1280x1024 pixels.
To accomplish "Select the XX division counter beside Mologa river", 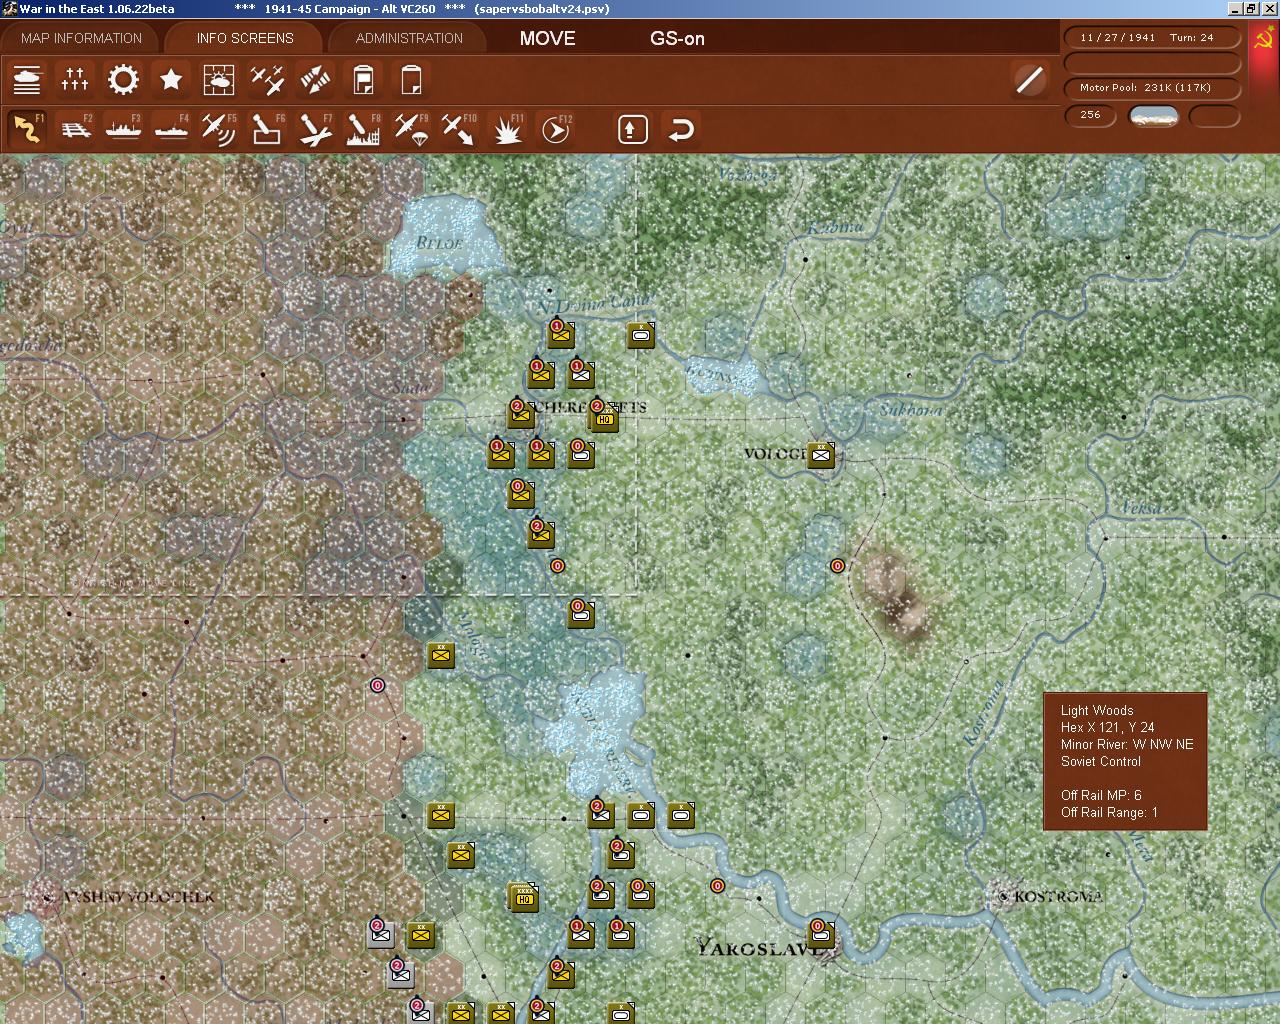I will [441, 655].
